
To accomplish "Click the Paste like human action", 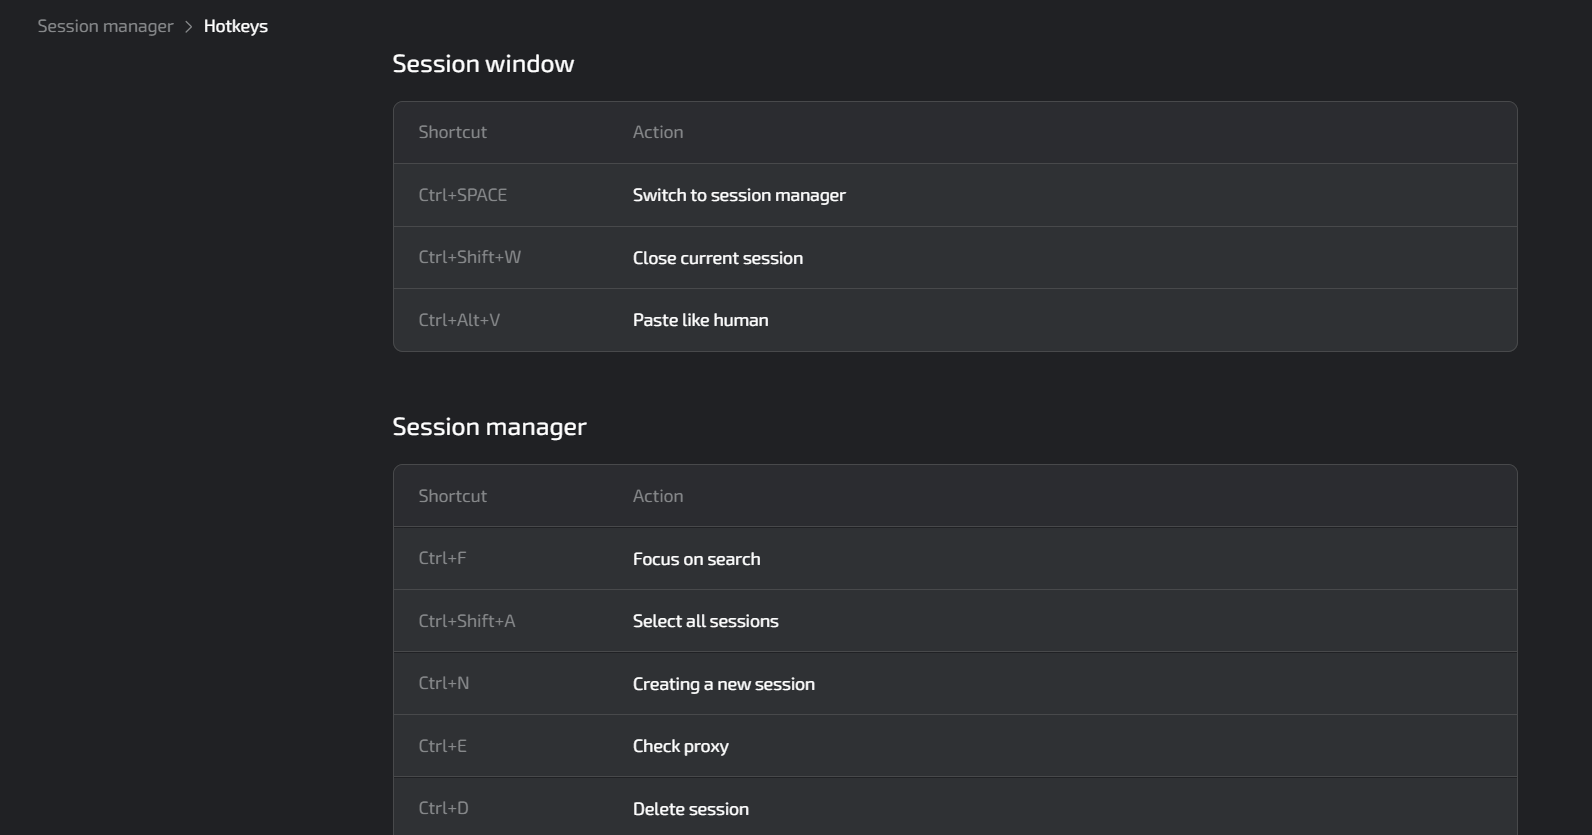I will tap(700, 319).
